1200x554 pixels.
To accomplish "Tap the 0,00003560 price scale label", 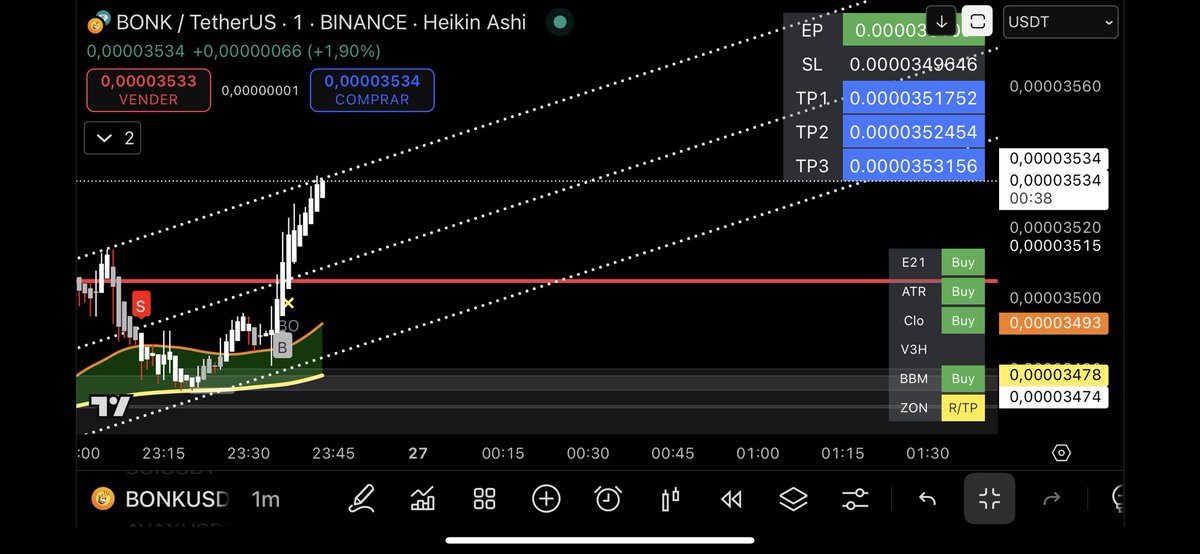I will pyautogui.click(x=1055, y=86).
